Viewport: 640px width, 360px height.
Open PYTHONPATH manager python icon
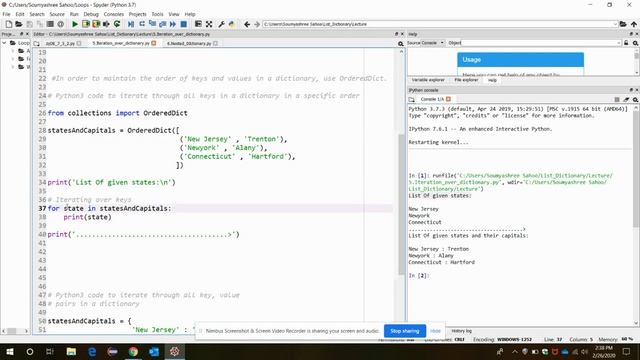(x=232, y=24)
